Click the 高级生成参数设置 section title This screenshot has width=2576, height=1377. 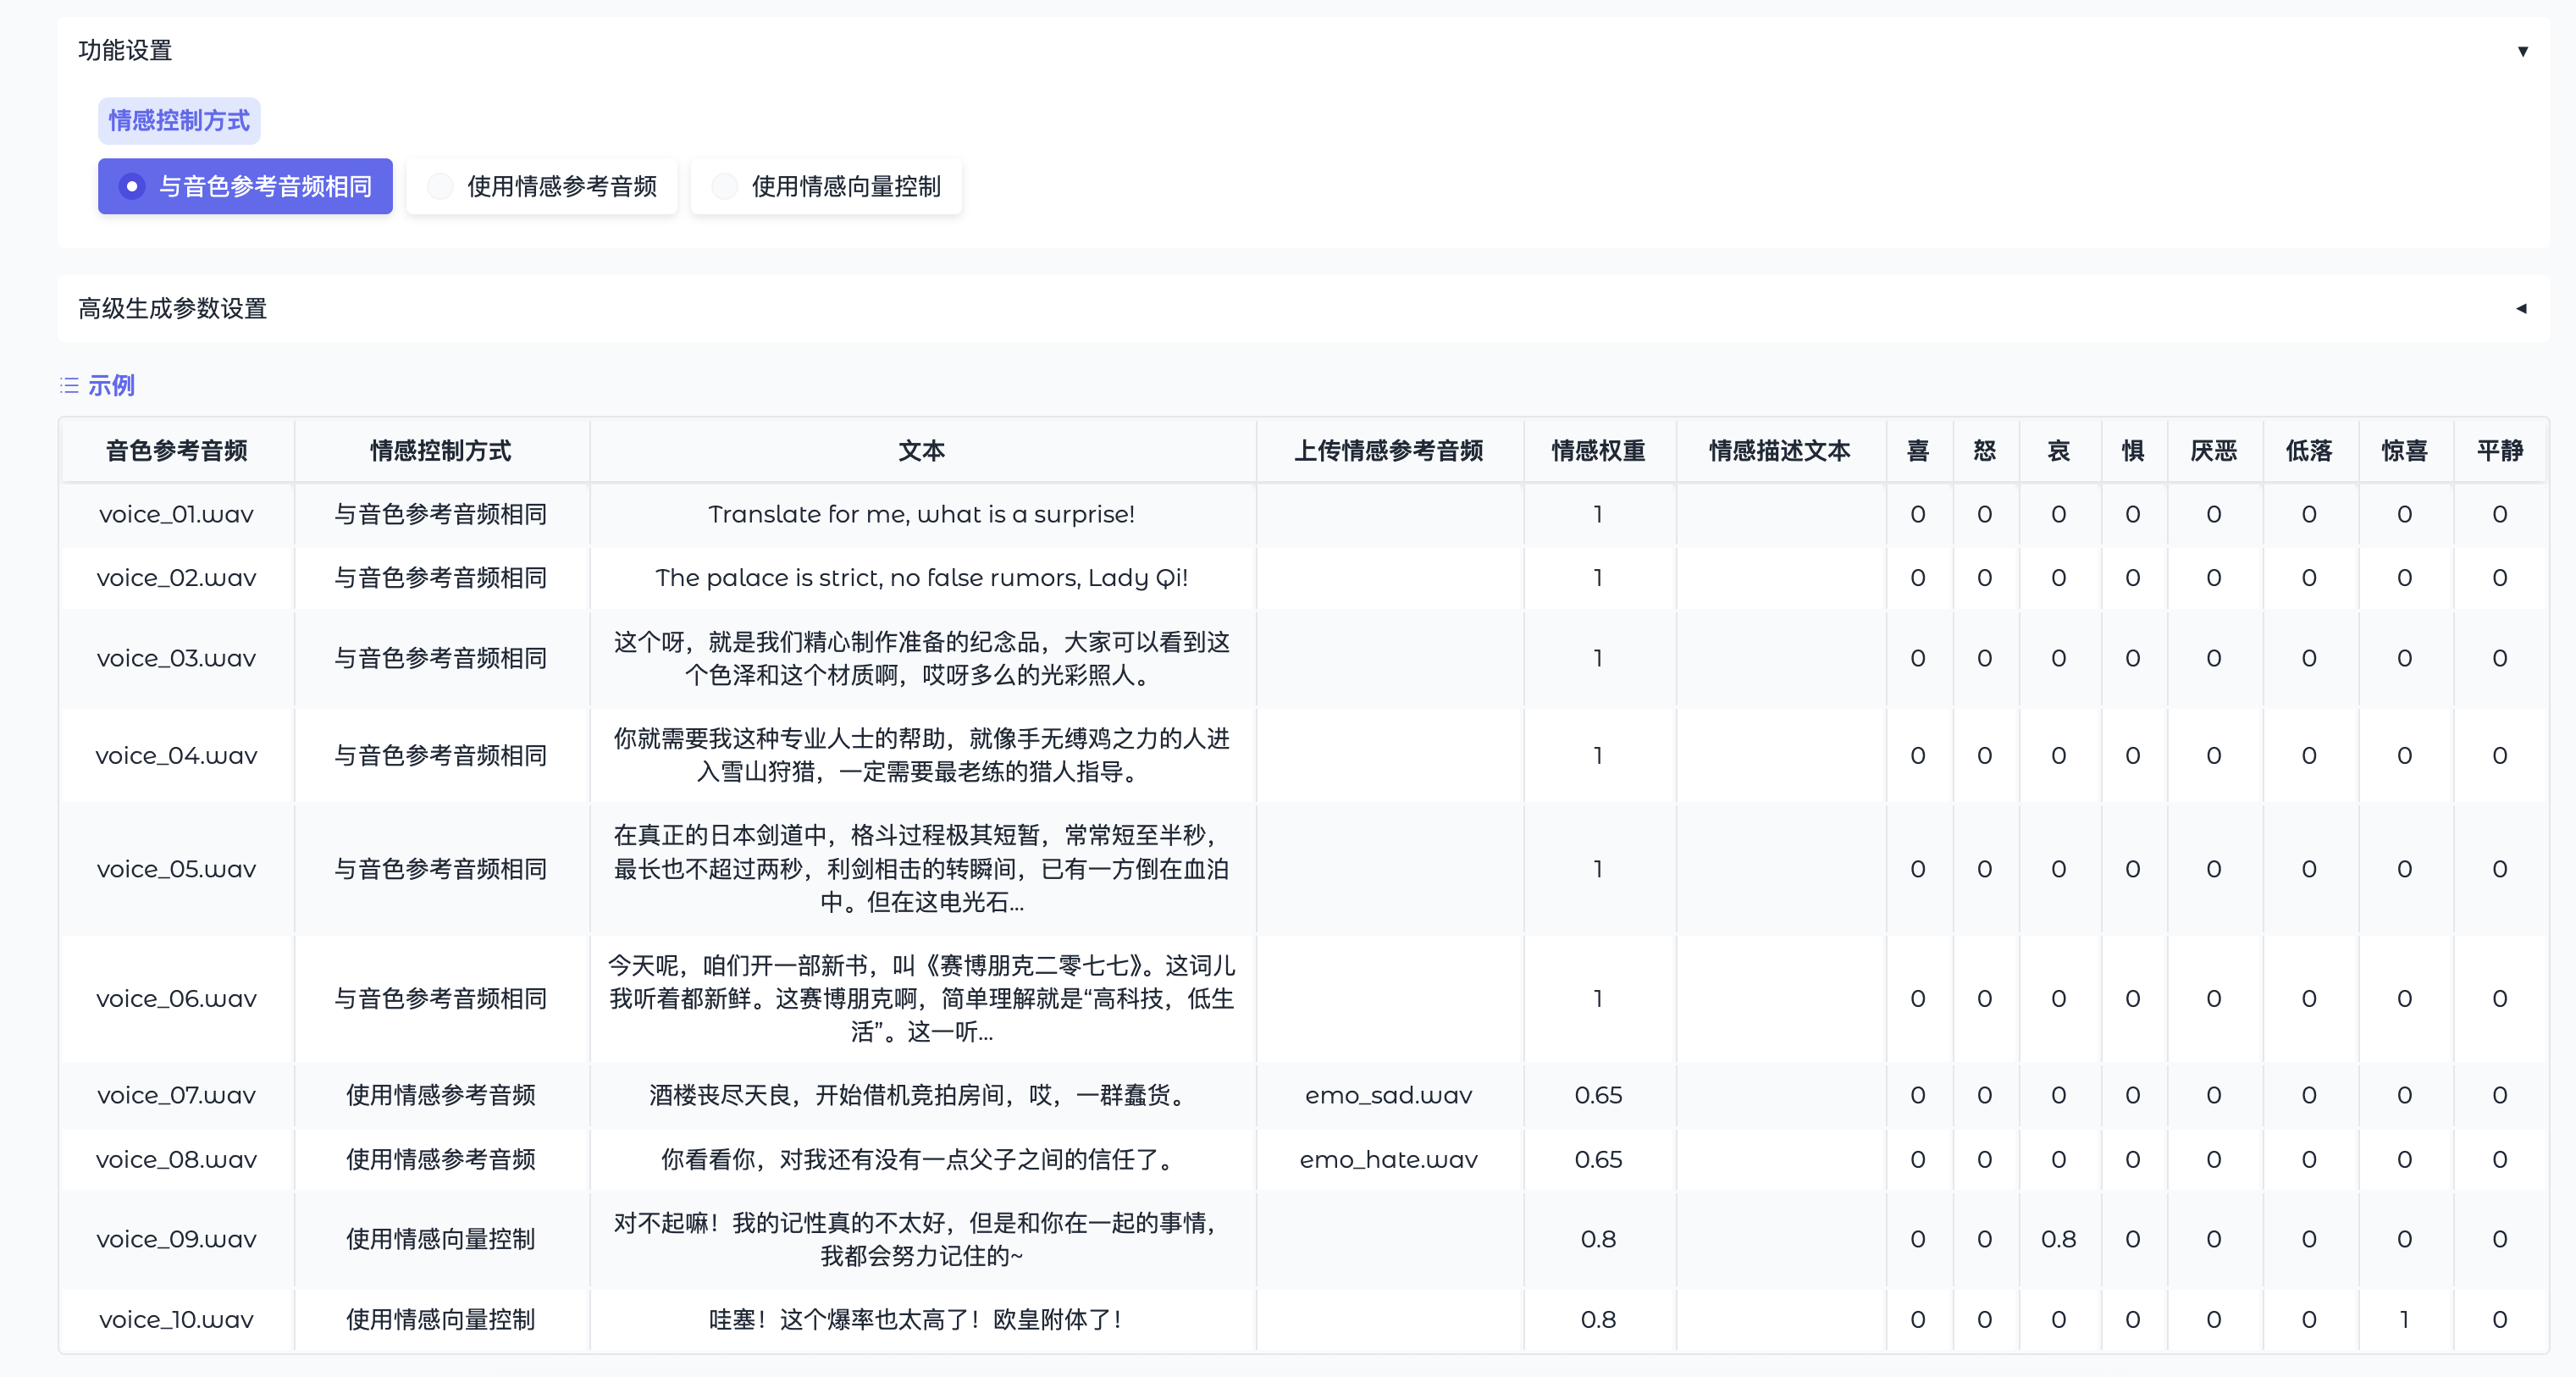[x=173, y=308]
